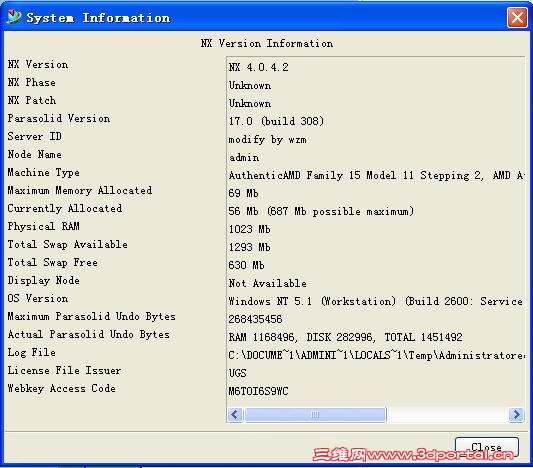Select the AuthenticAMD Family 15 machine value
This screenshot has height=468, width=533.
pyautogui.click(x=376, y=175)
